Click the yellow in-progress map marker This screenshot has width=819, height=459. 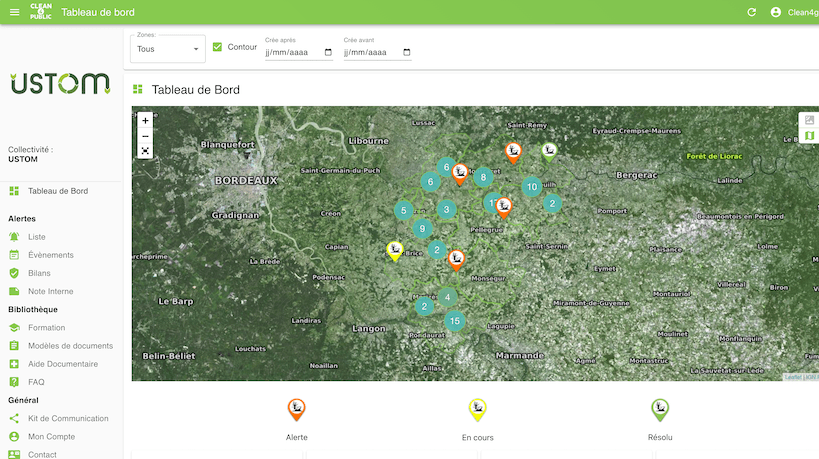[395, 249]
